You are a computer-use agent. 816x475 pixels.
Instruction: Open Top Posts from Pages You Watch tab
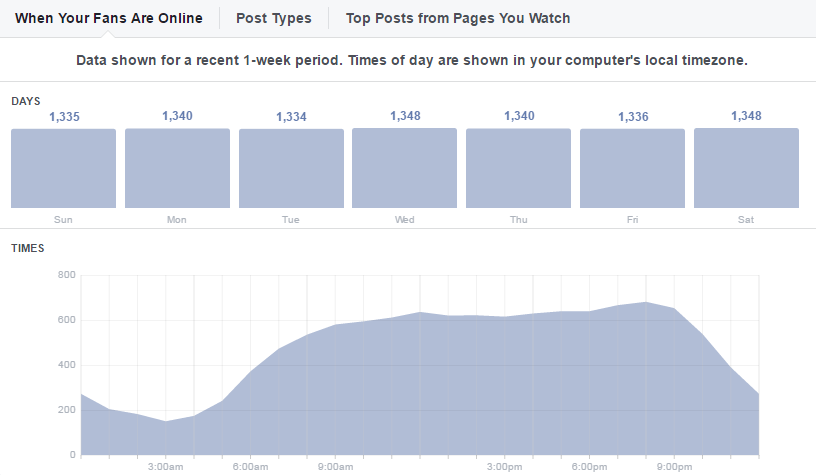pyautogui.click(x=457, y=18)
